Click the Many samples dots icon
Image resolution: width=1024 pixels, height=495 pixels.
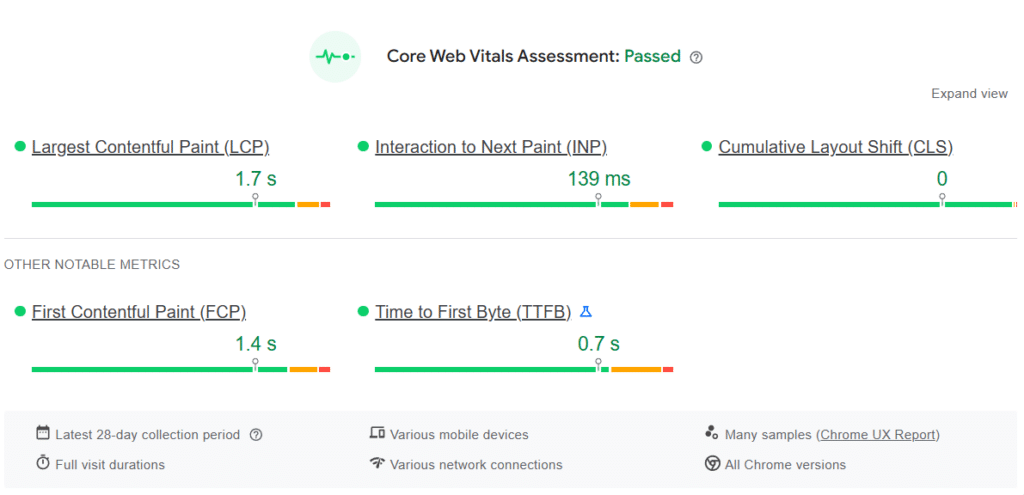712,433
